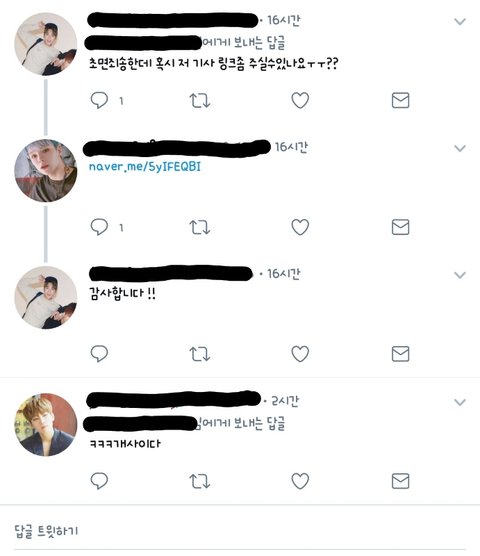
Task: Click the 답글 트윗하기 reply field
Action: pyautogui.click(x=240, y=531)
